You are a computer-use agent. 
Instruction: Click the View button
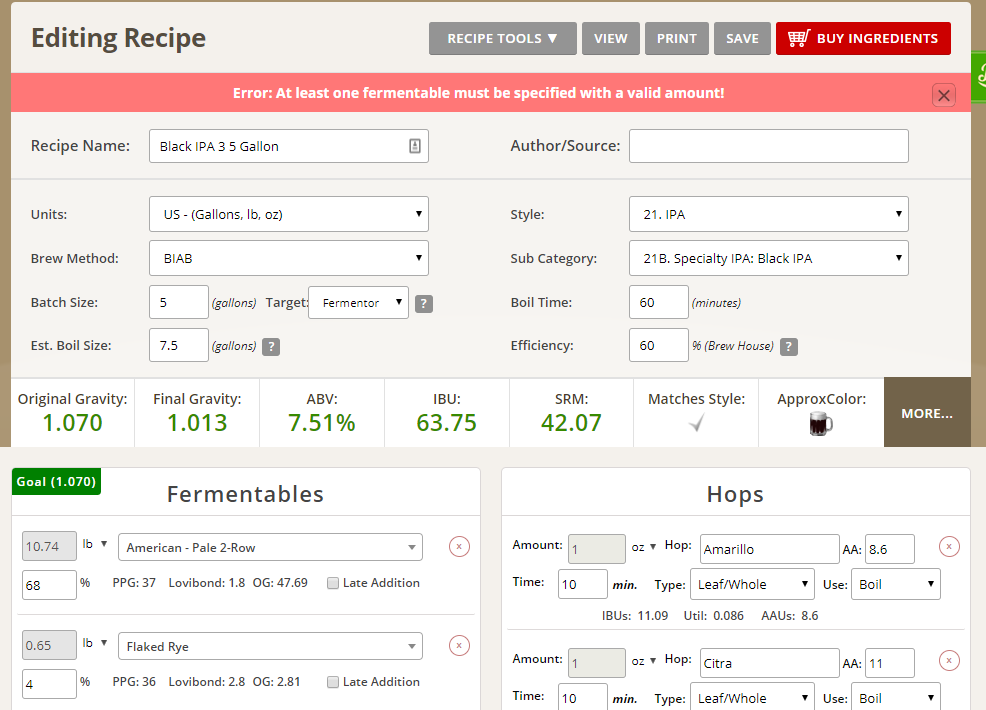tap(610, 39)
